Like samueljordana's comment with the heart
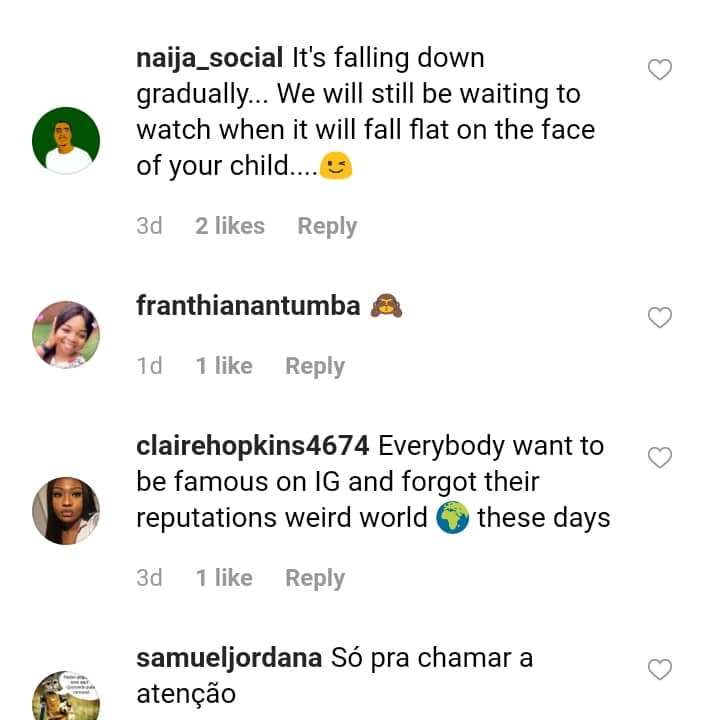 click(x=659, y=670)
